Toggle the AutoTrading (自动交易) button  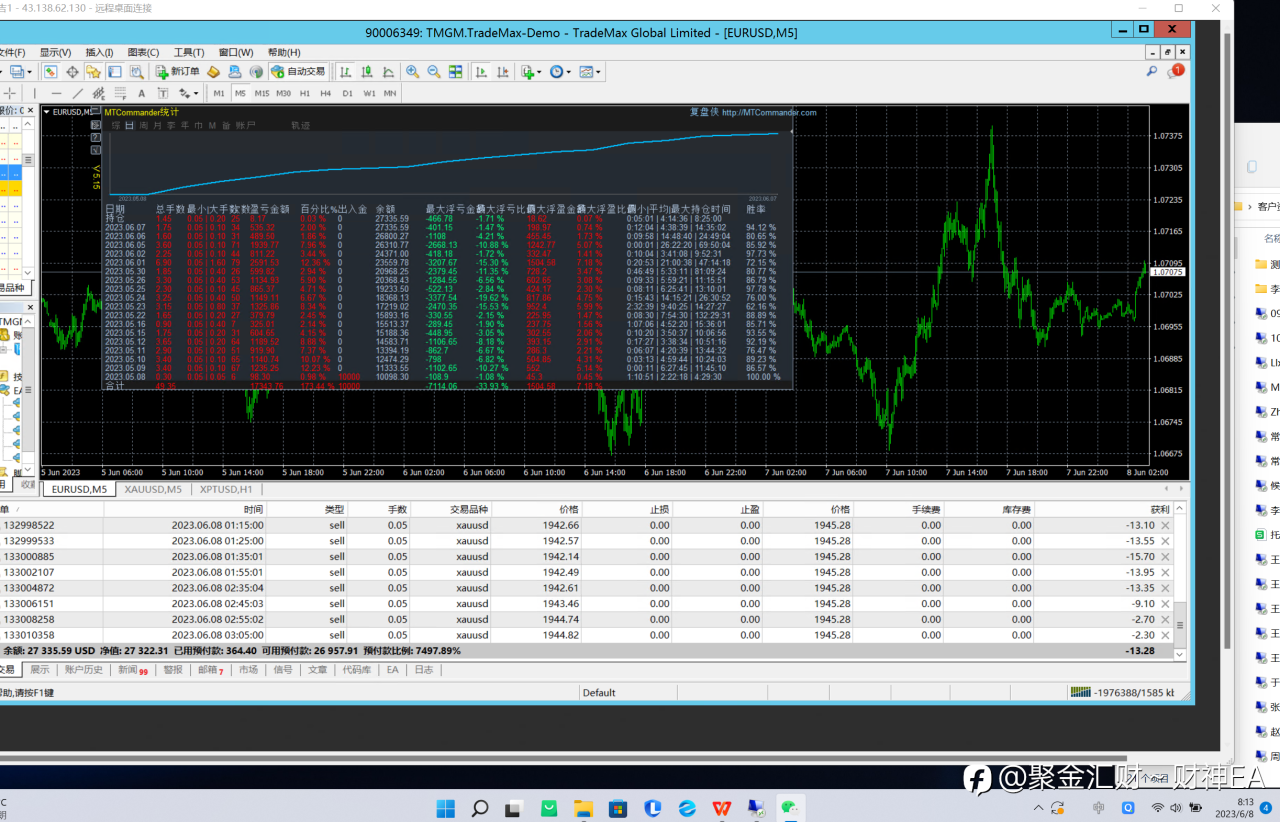[298, 72]
